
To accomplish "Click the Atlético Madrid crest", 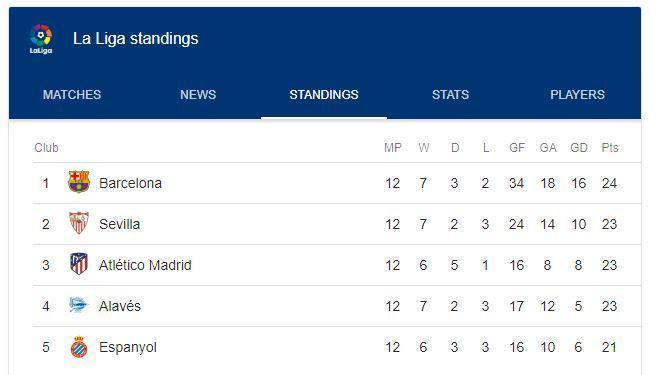I will point(79,264).
